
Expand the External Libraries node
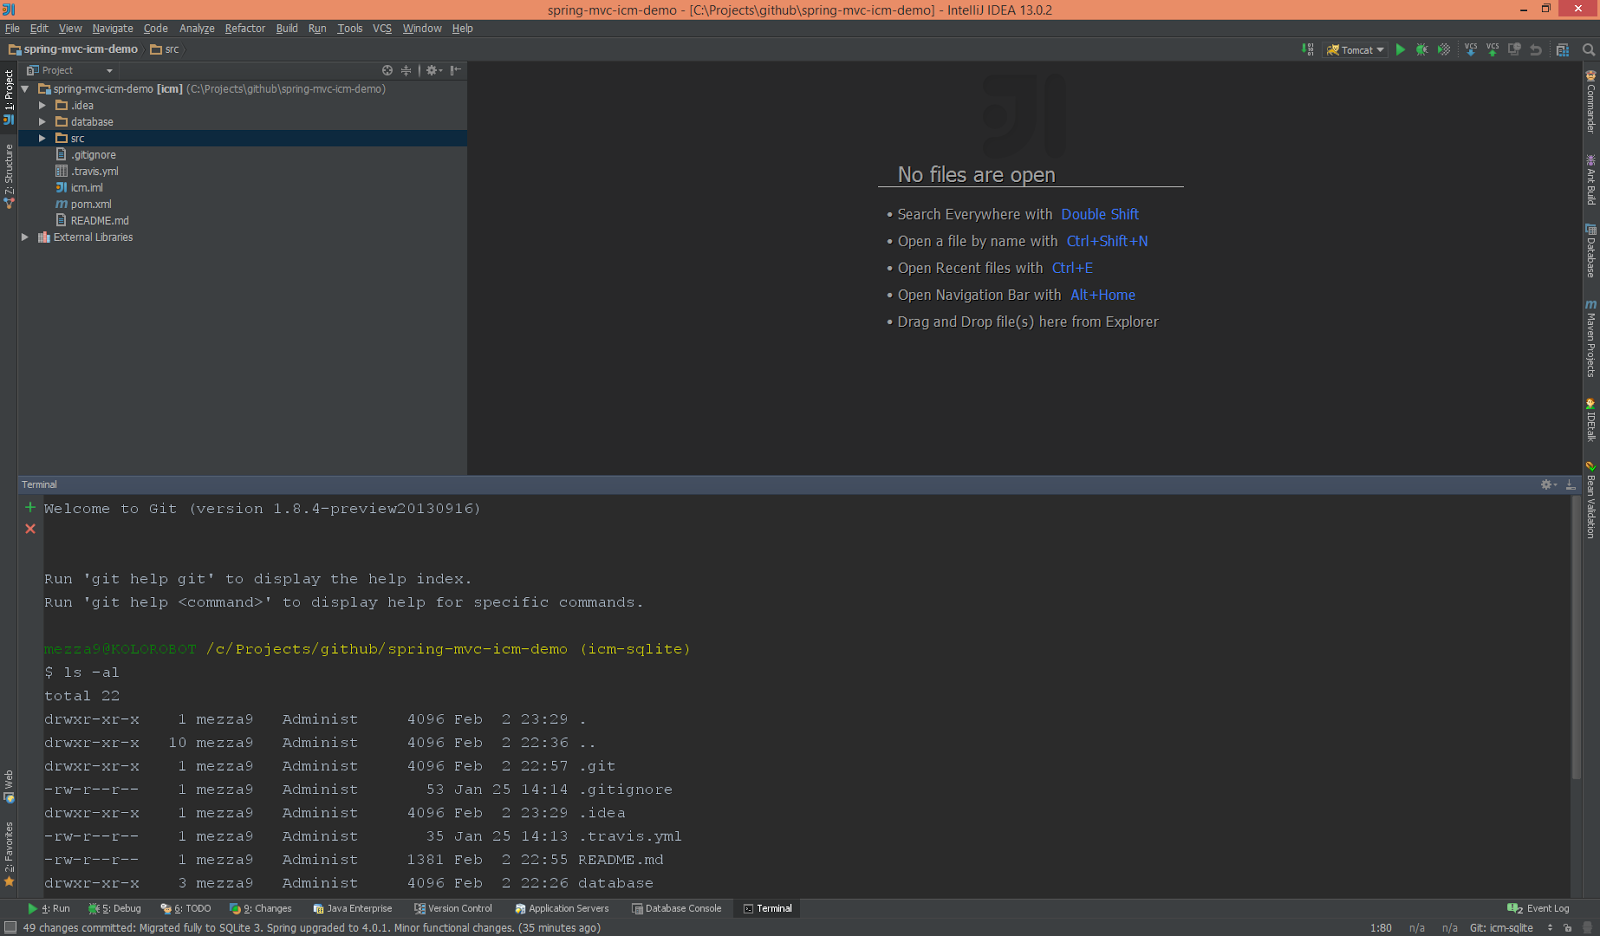click(x=24, y=237)
